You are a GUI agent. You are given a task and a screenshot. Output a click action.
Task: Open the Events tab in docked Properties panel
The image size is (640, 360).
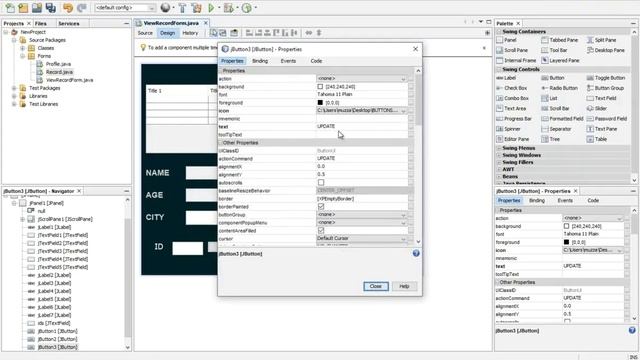point(565,200)
